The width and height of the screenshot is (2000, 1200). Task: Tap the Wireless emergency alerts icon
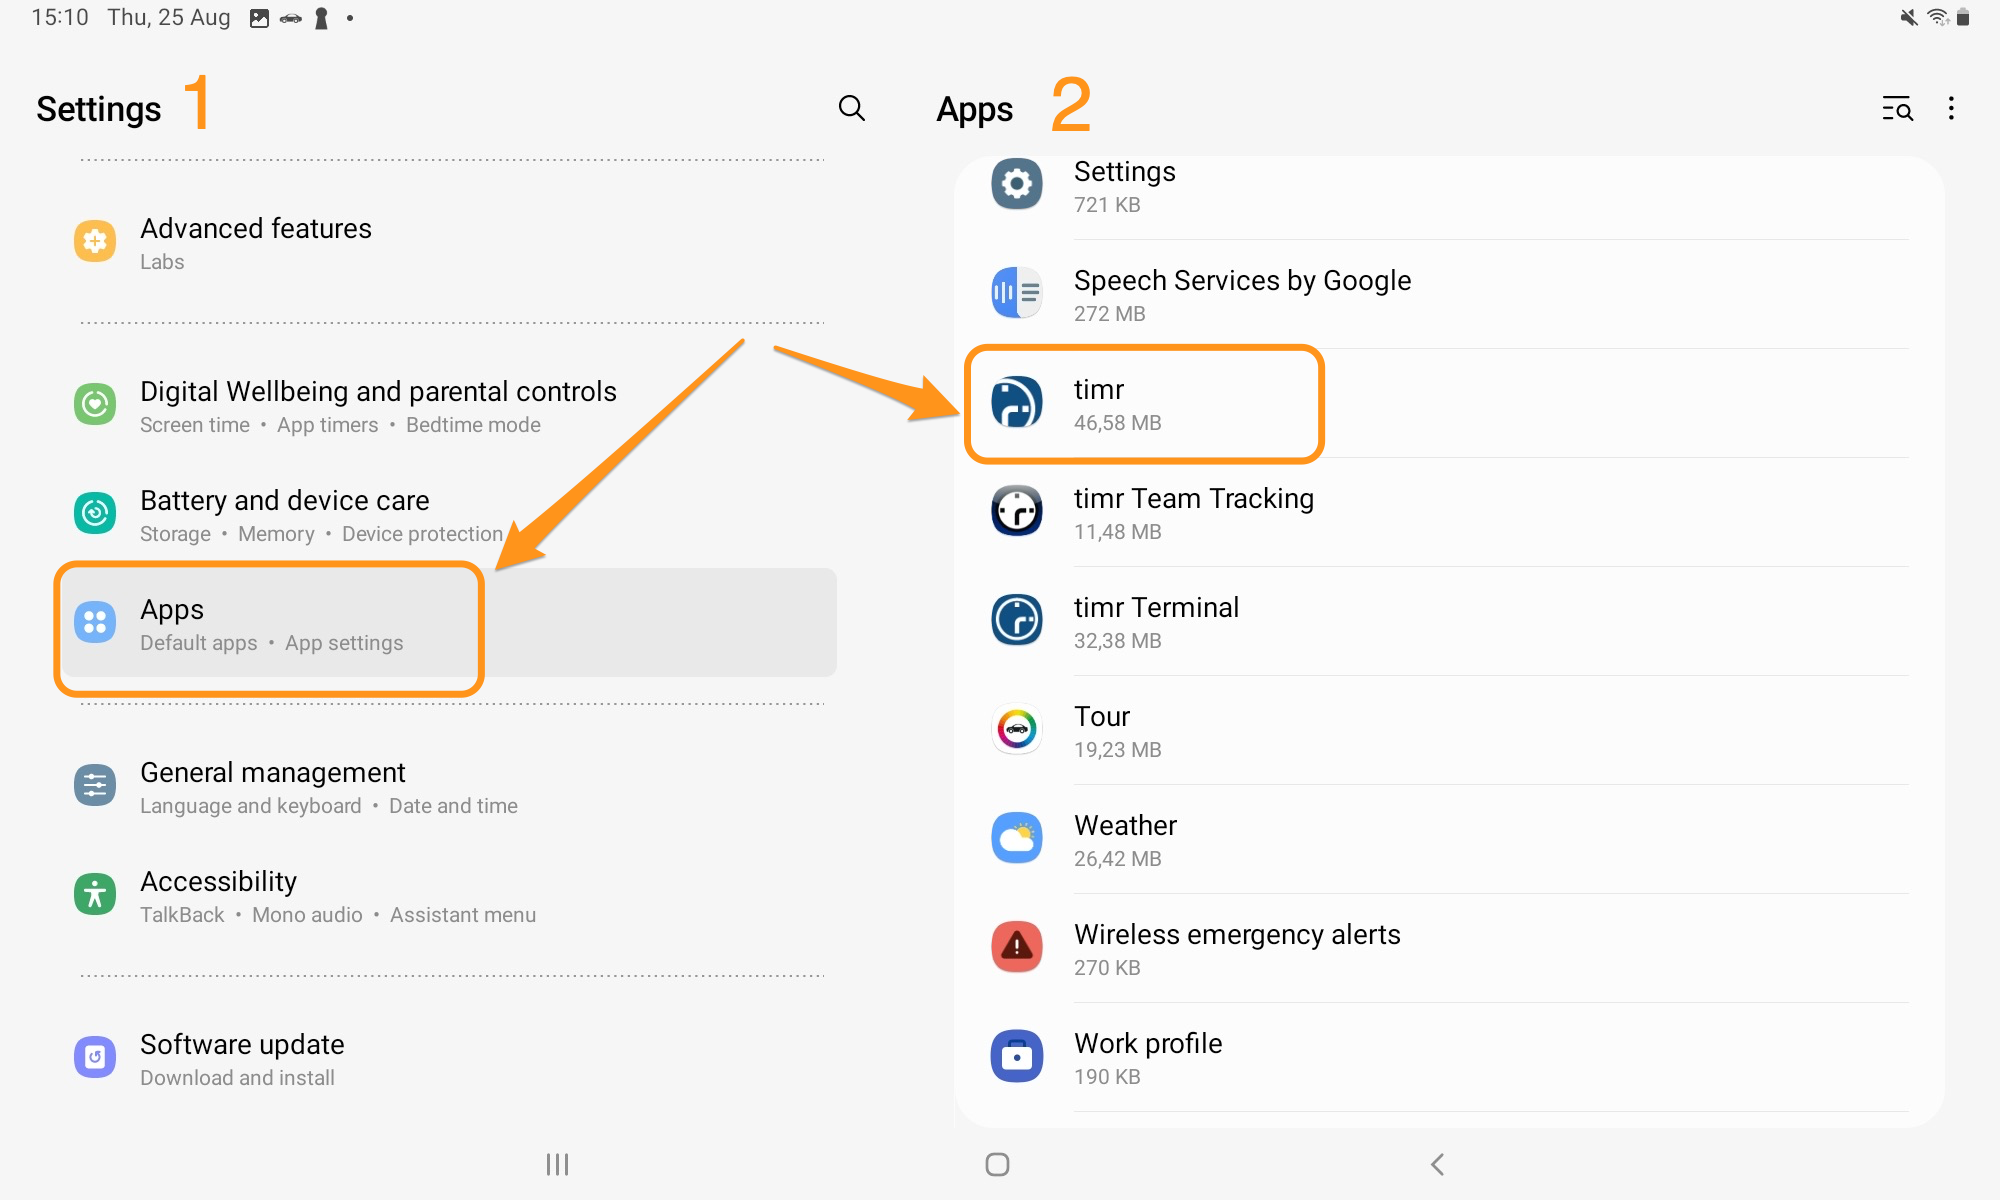(x=1017, y=947)
